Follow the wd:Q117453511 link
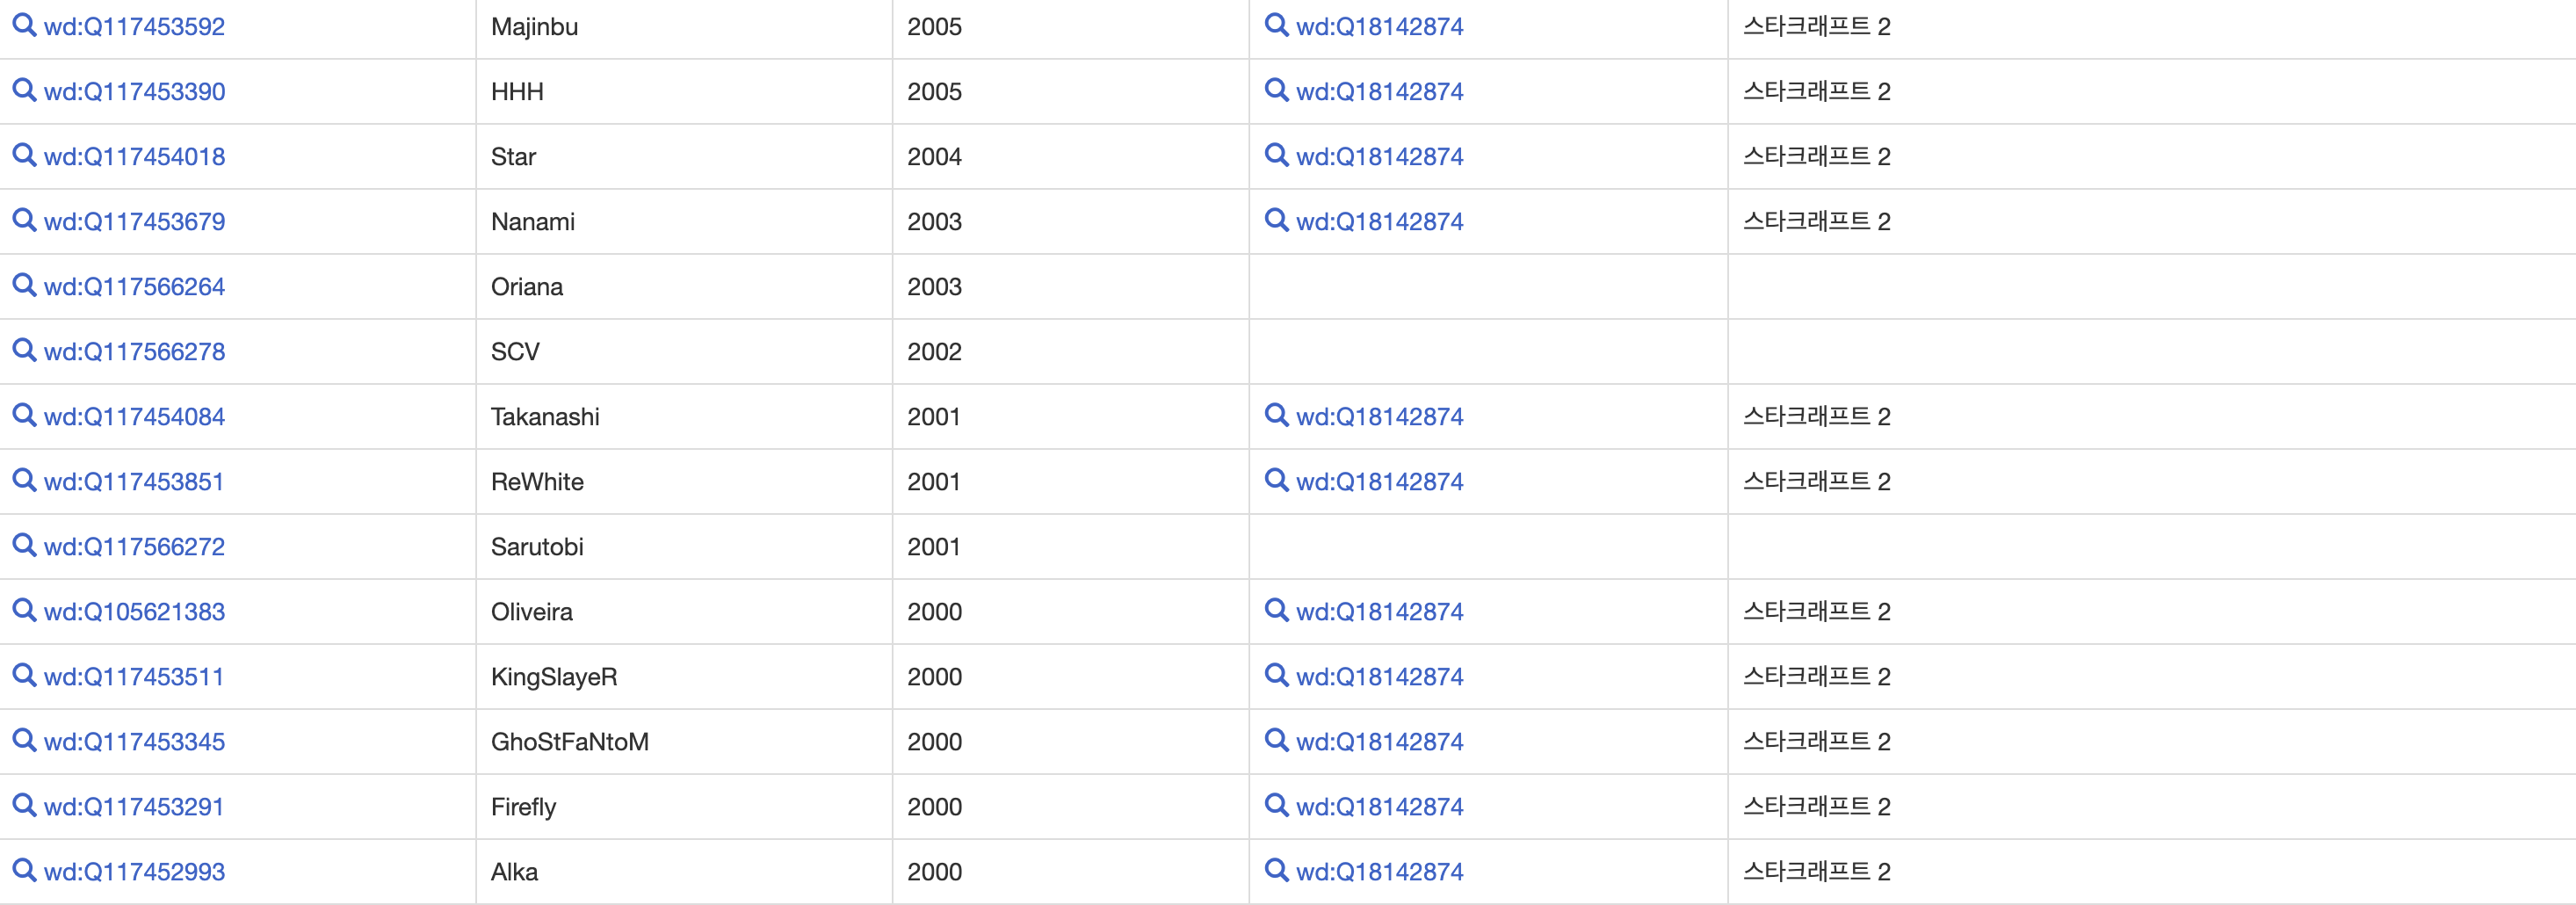Screen dimensions: 2576x905 134,677
